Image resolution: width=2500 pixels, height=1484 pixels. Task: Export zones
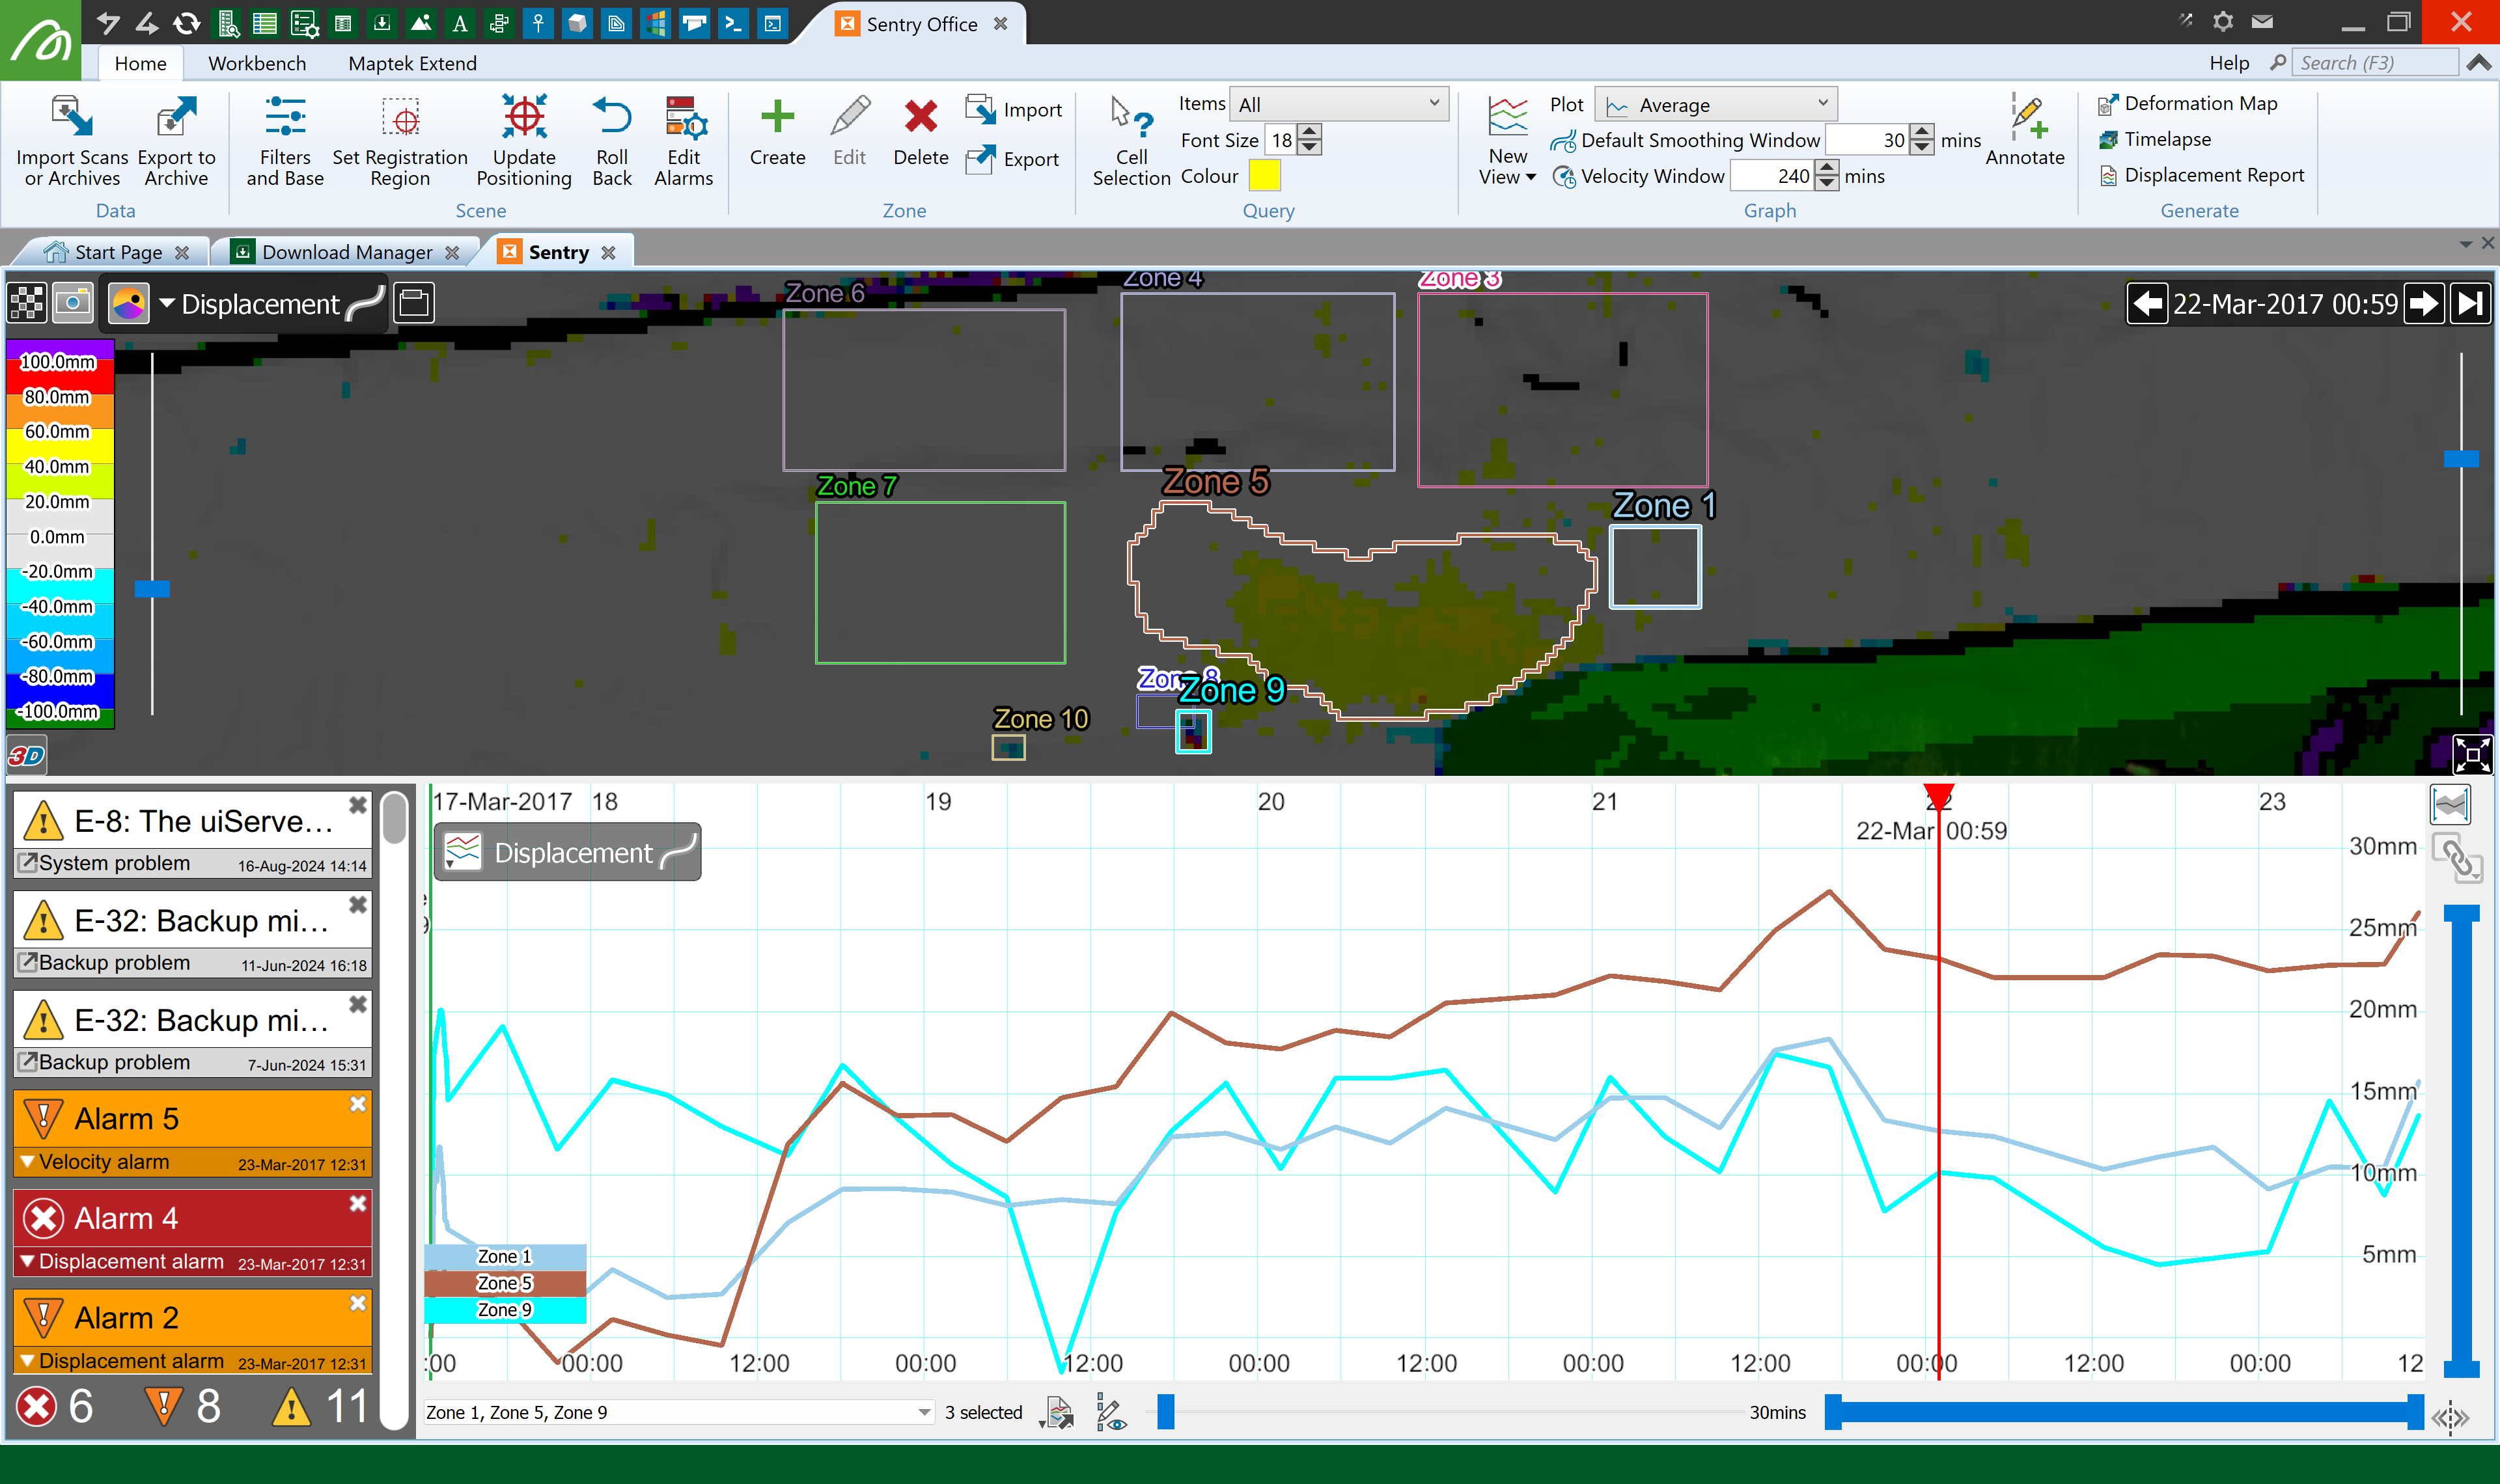tap(1013, 159)
